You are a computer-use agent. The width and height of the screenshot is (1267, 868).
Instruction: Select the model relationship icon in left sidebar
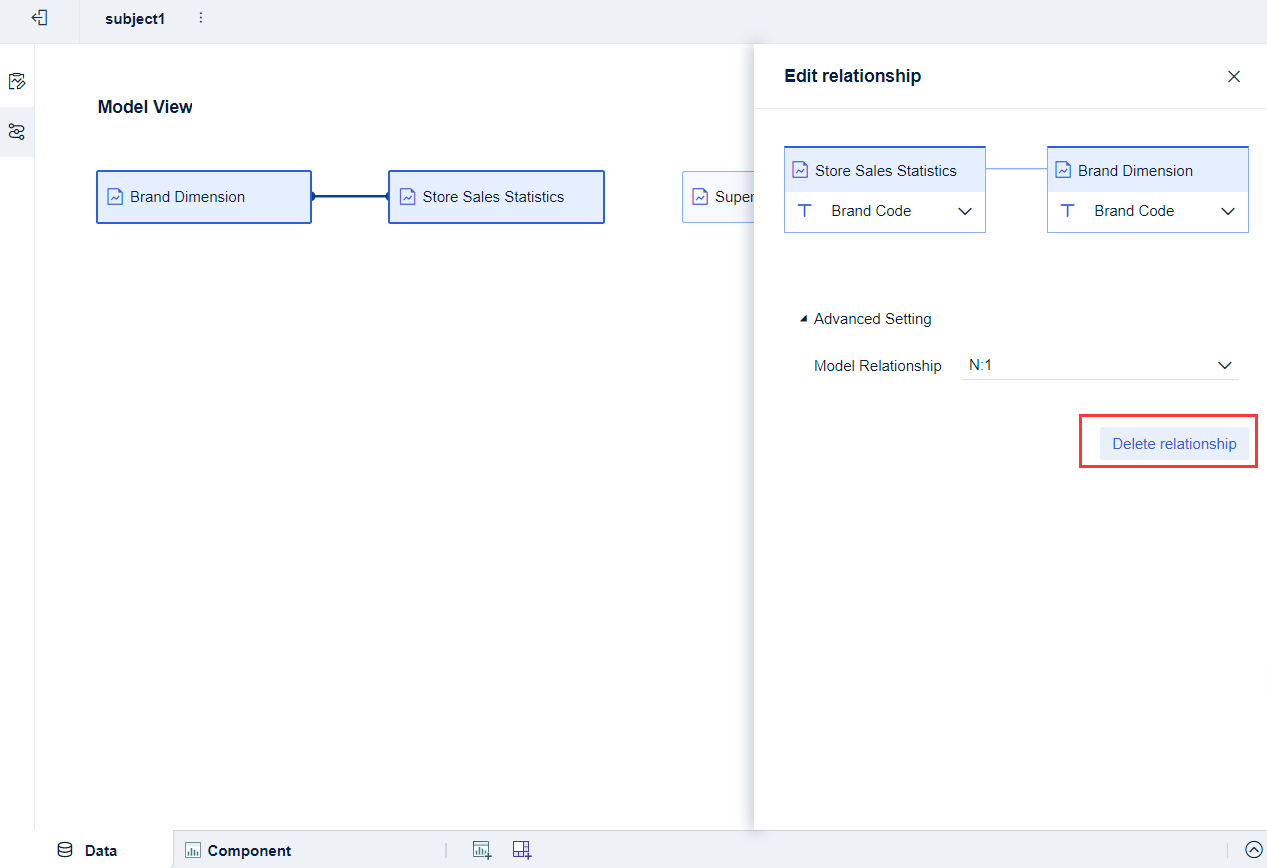coord(17,131)
